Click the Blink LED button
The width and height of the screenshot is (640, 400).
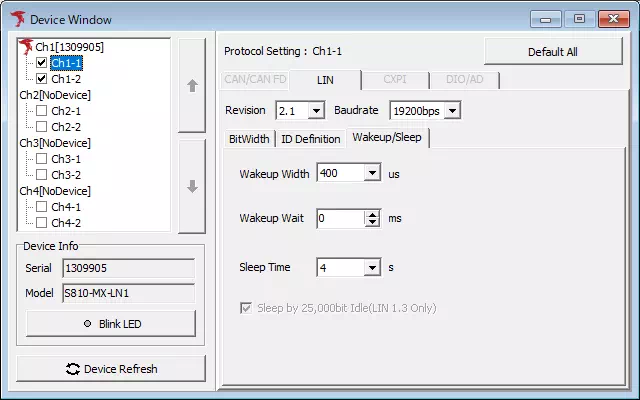110,324
